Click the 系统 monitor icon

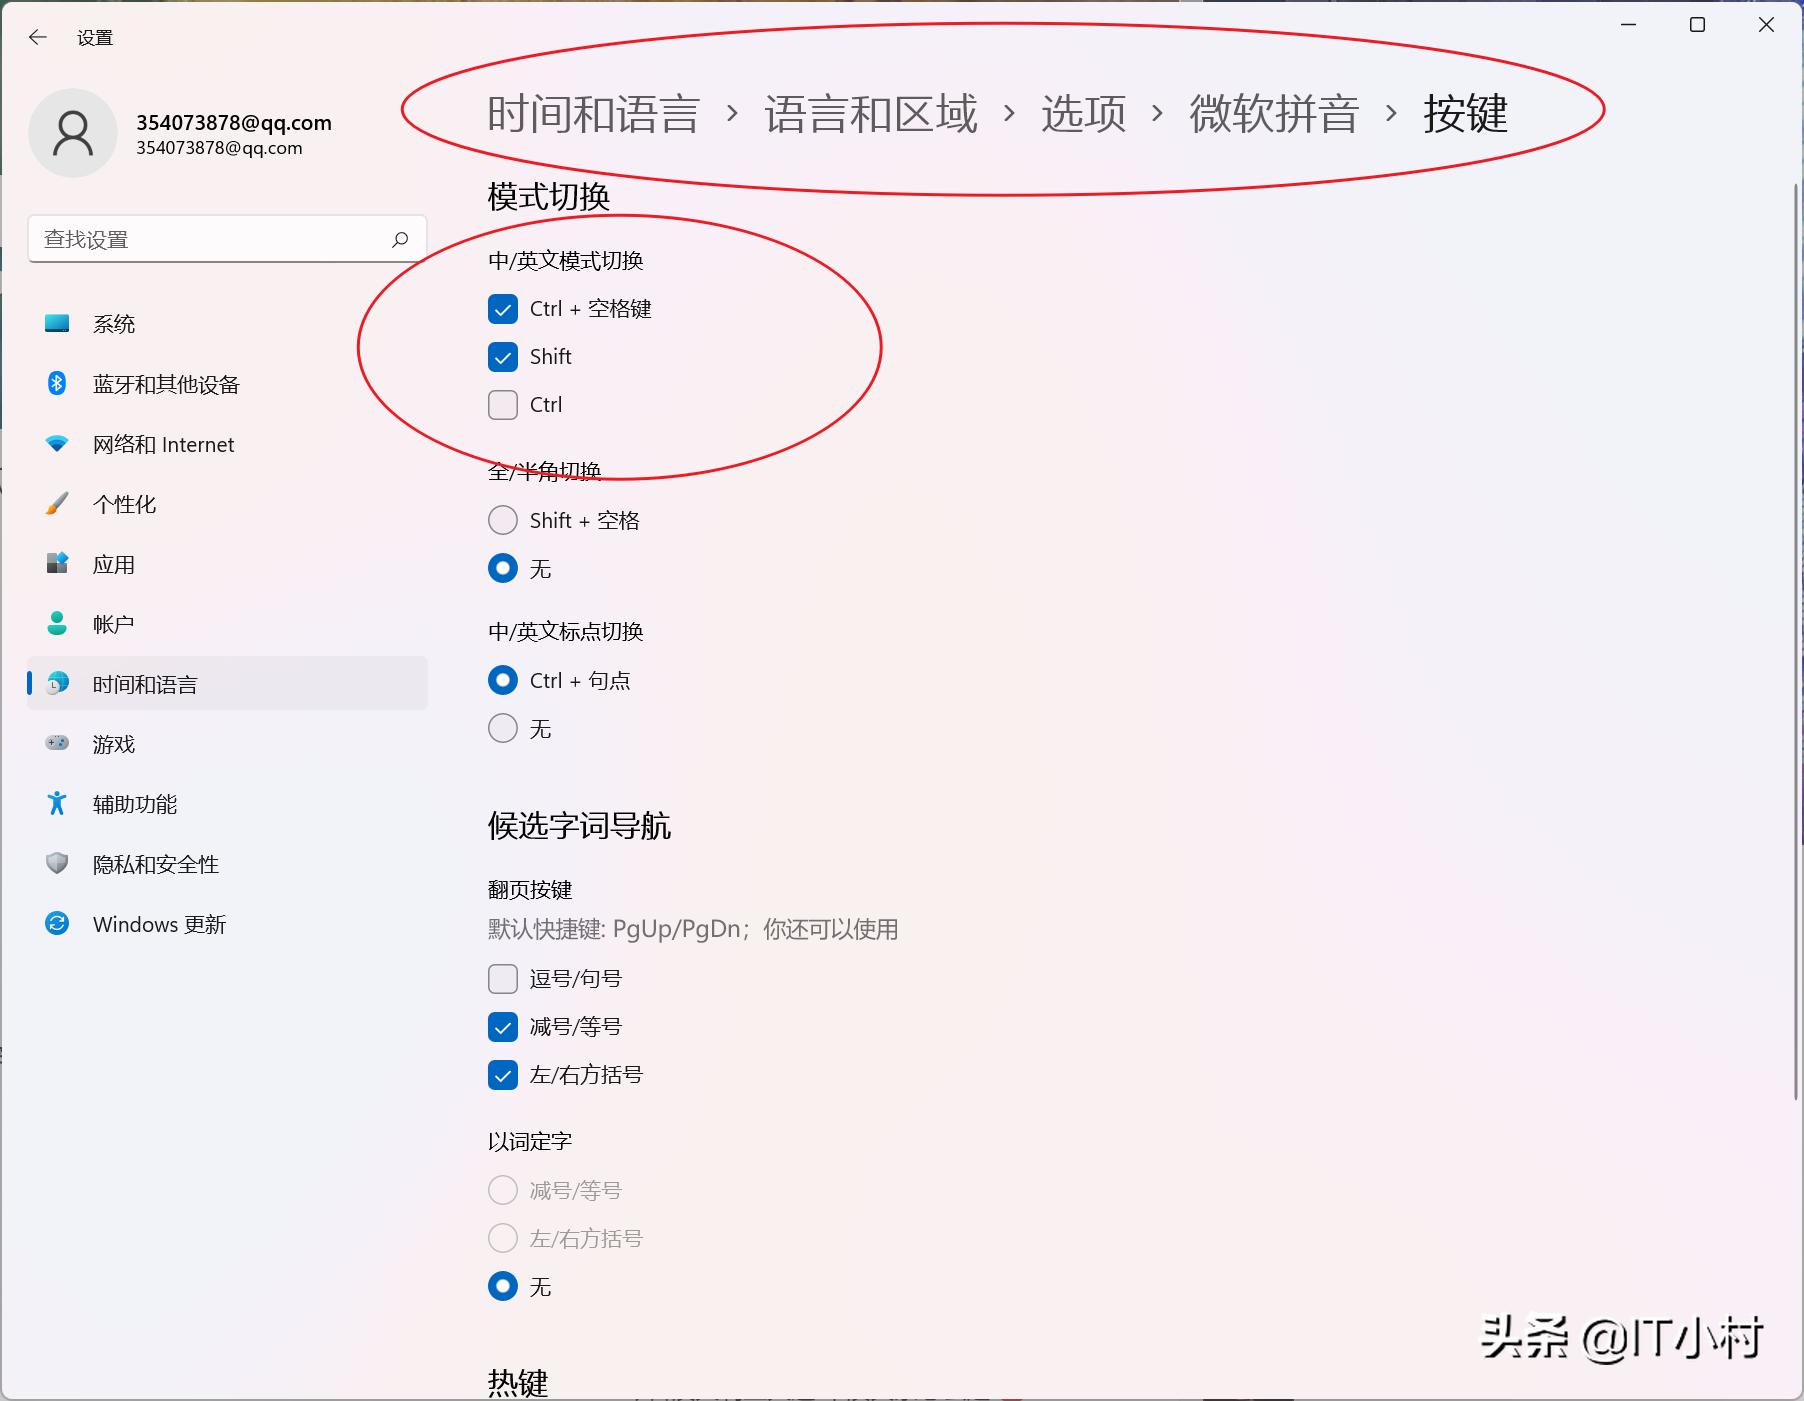[57, 324]
